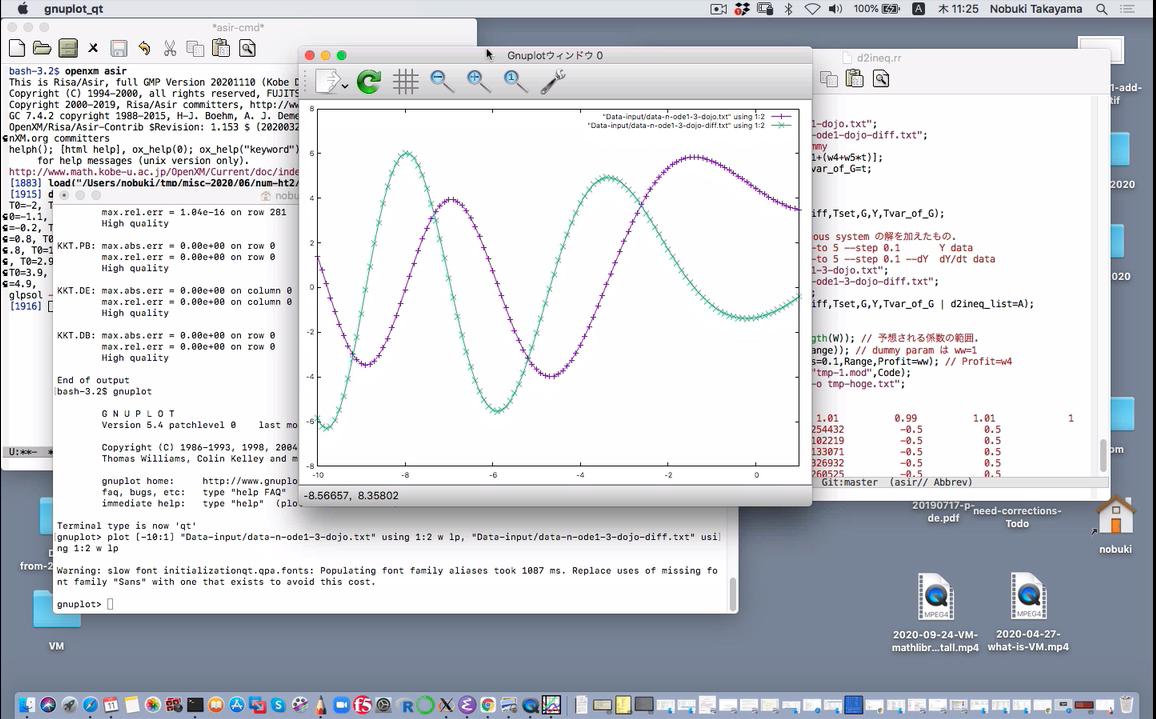Select the 2020-09-24-VM-mathlibr...tall.mp4 desktop file
Image resolution: width=1156 pixels, height=719 pixels.
tap(936, 611)
